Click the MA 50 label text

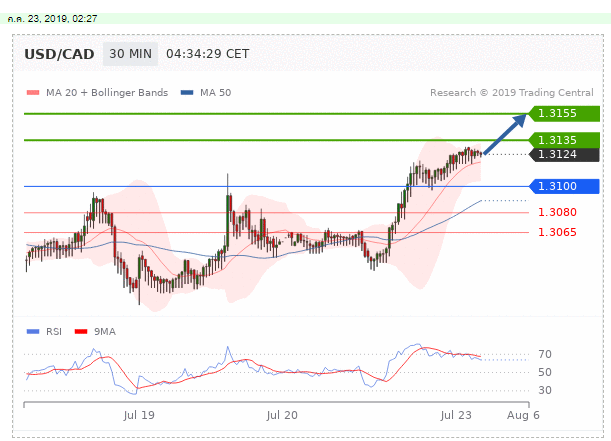click(x=215, y=93)
